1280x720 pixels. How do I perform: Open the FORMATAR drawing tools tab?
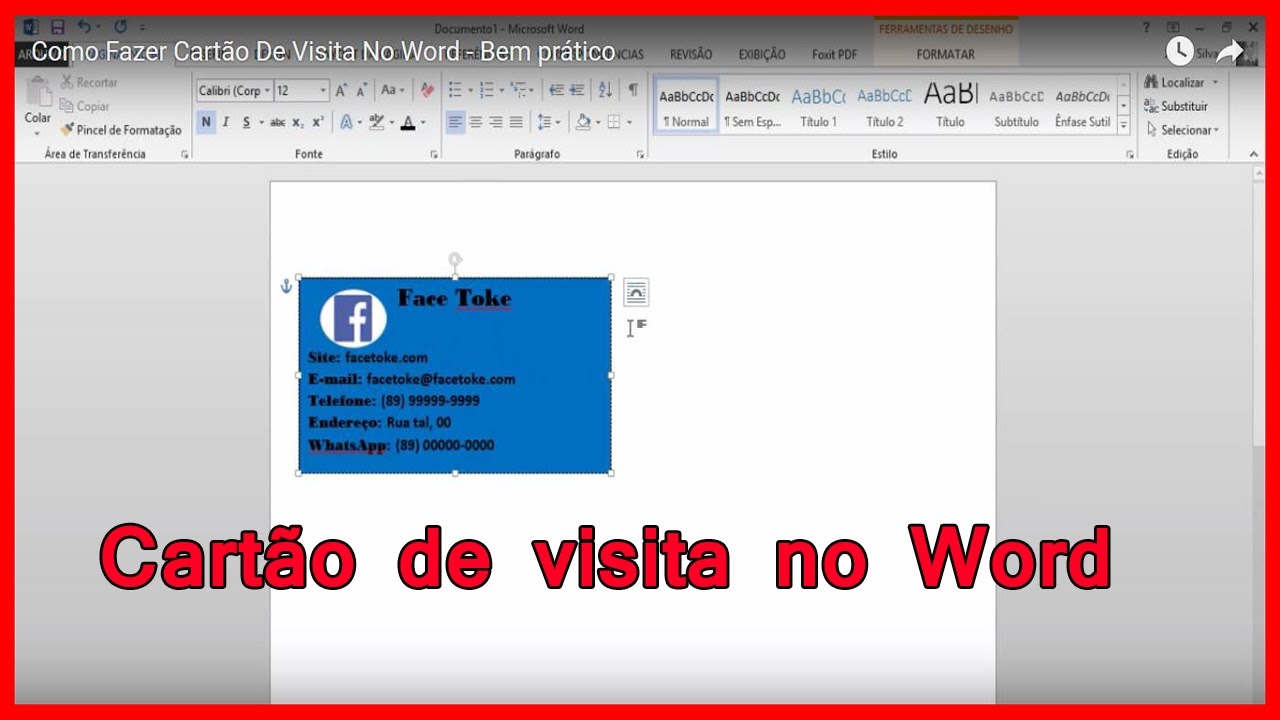pos(945,55)
